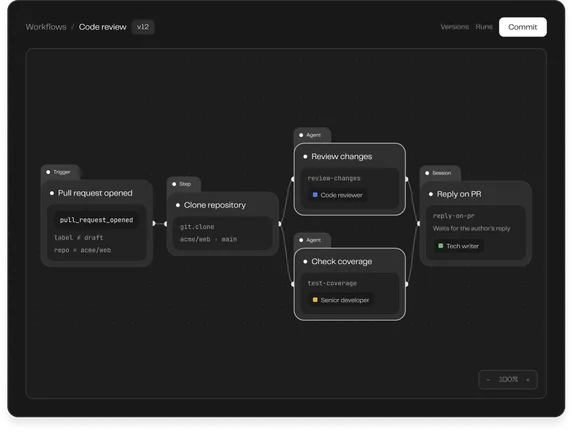This screenshot has width=573, height=432.
Task: Click the status dot beside Review changes
Action: (x=305, y=156)
